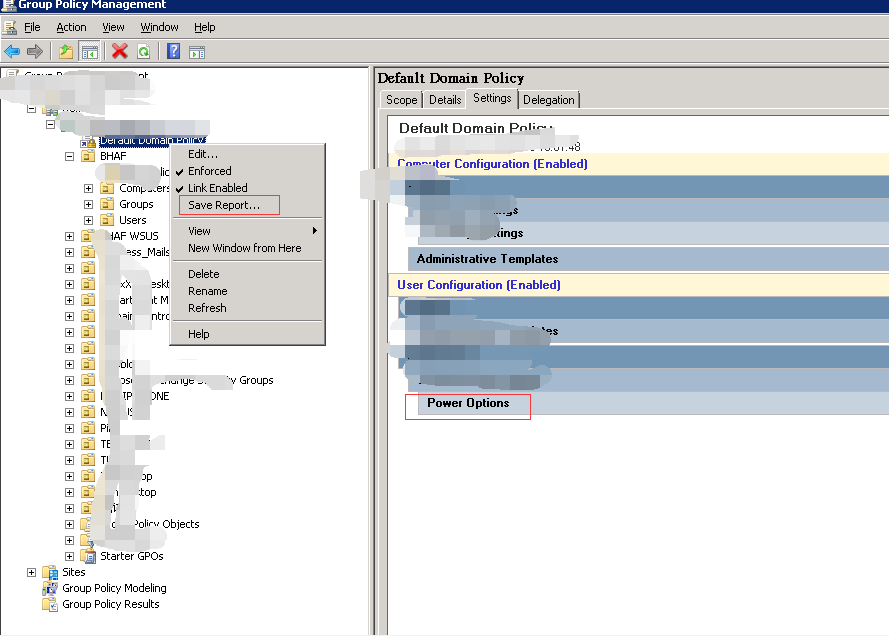Choose Delete from the context menu
This screenshot has height=636, width=889.
(248, 274)
